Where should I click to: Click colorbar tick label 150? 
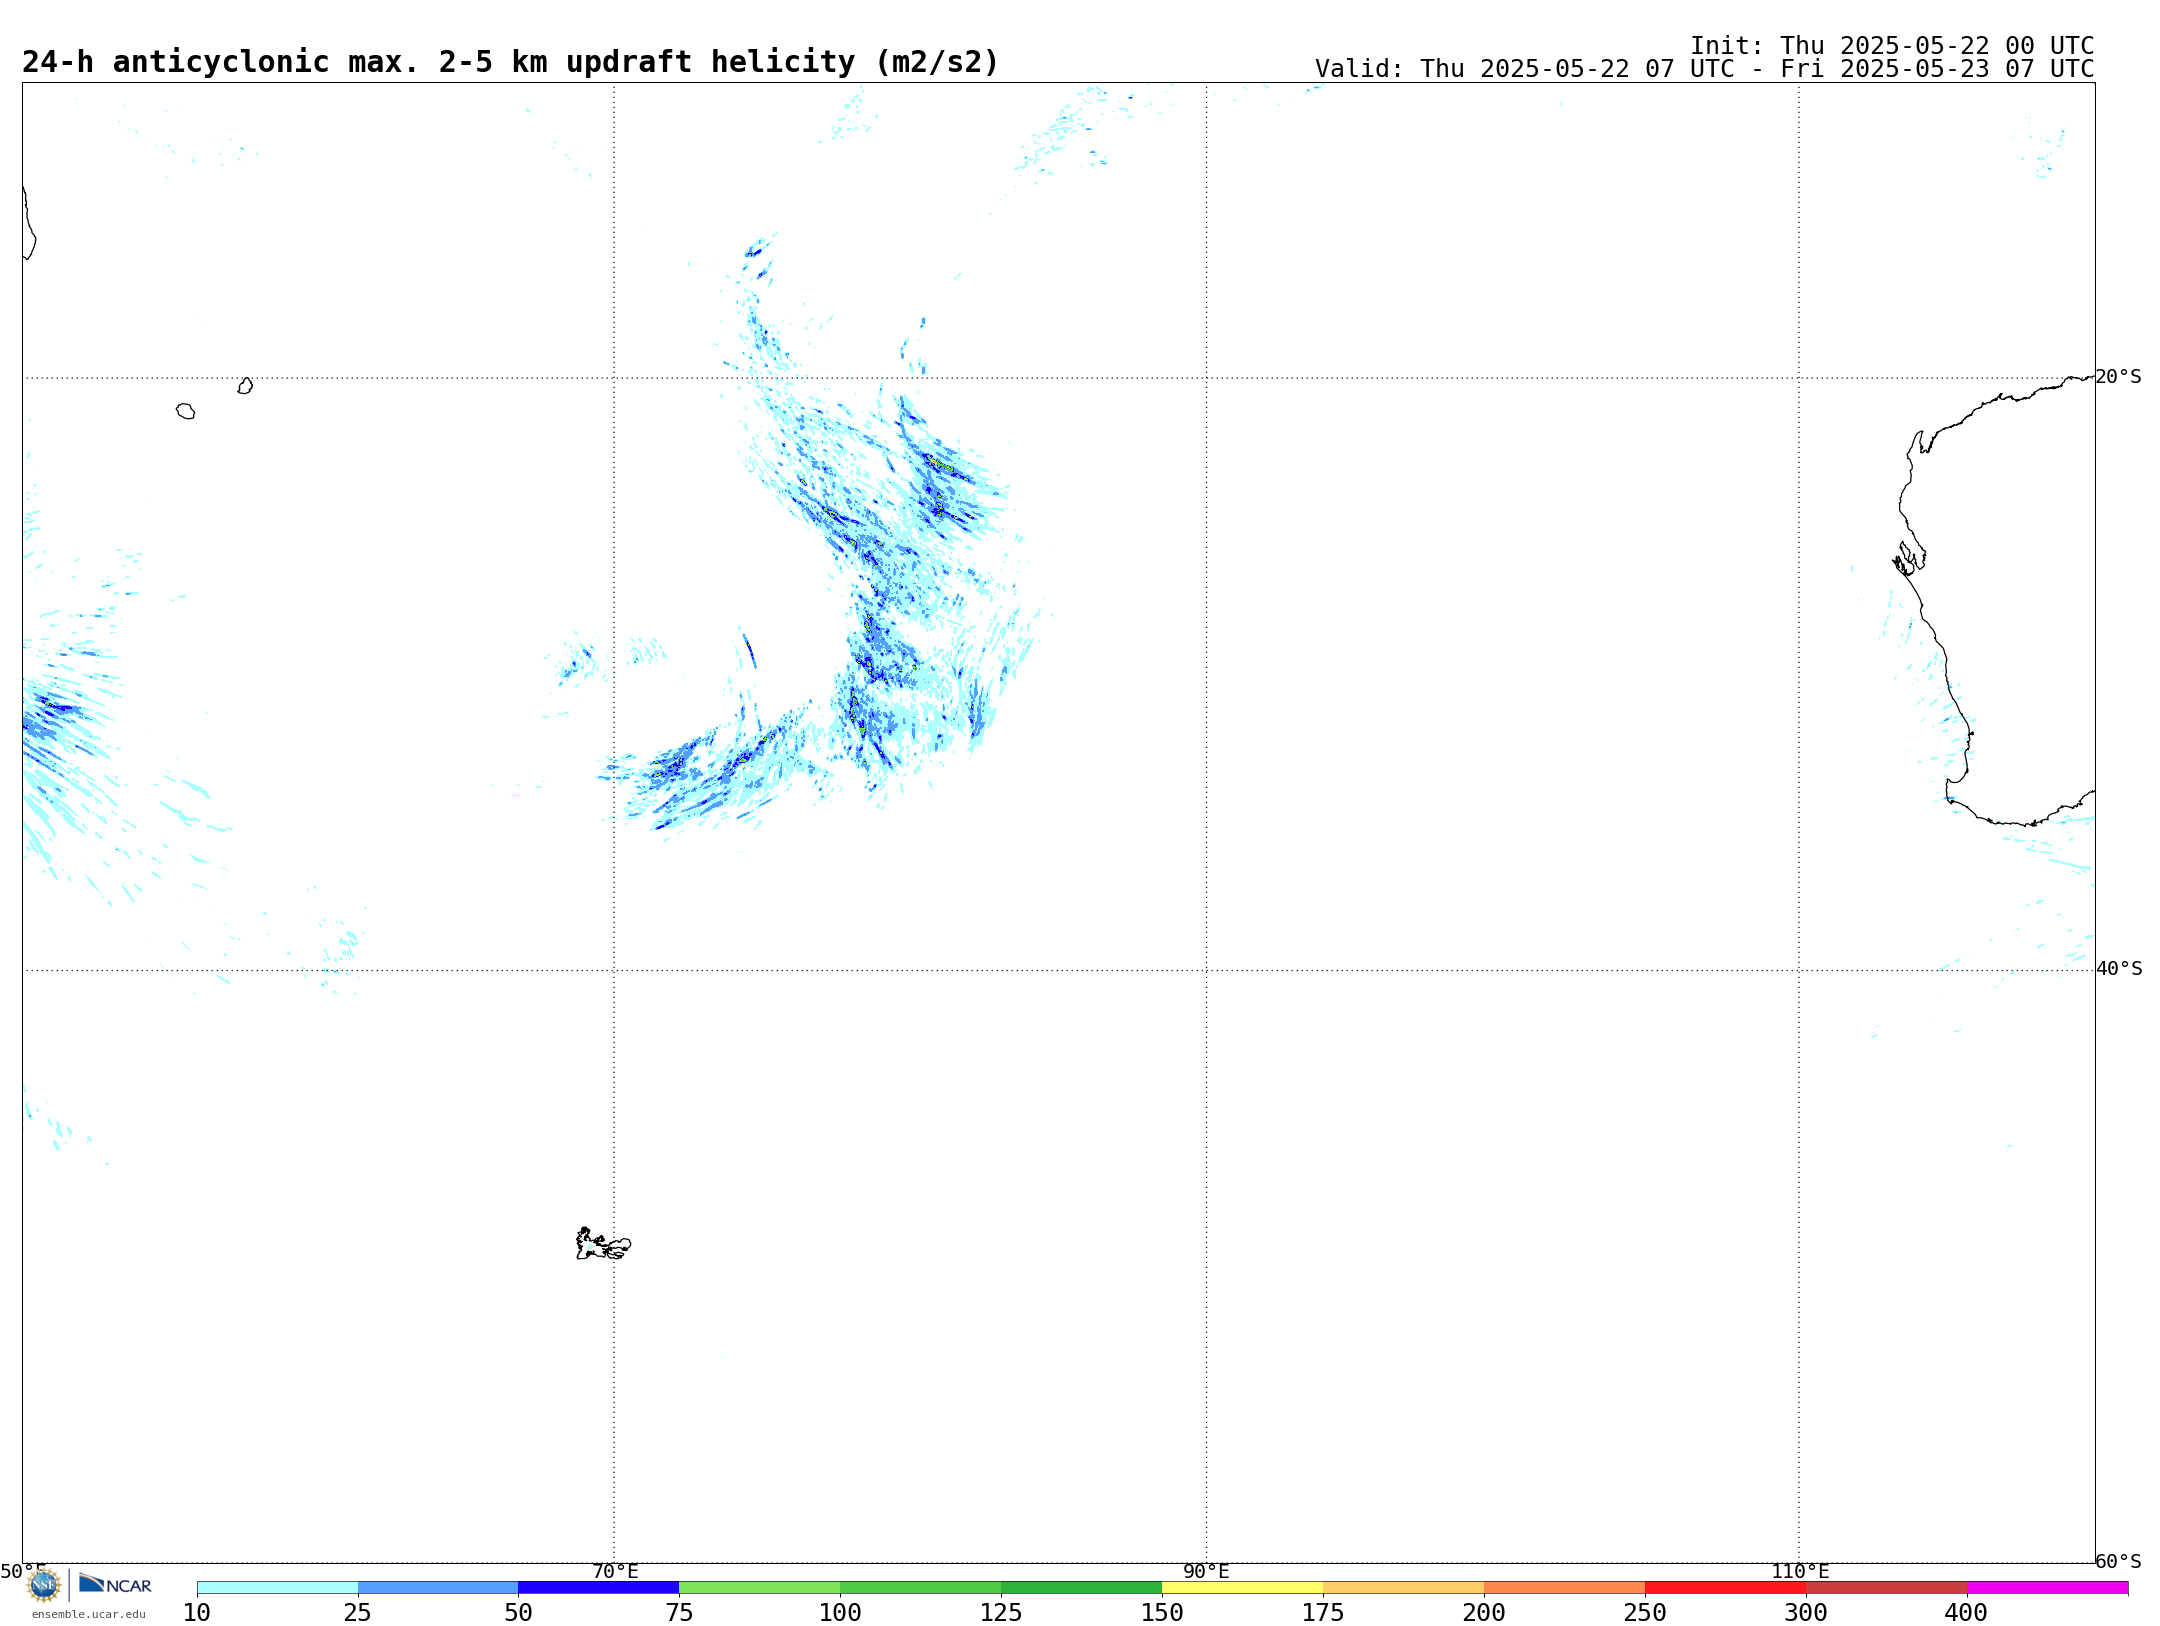tap(1162, 1613)
